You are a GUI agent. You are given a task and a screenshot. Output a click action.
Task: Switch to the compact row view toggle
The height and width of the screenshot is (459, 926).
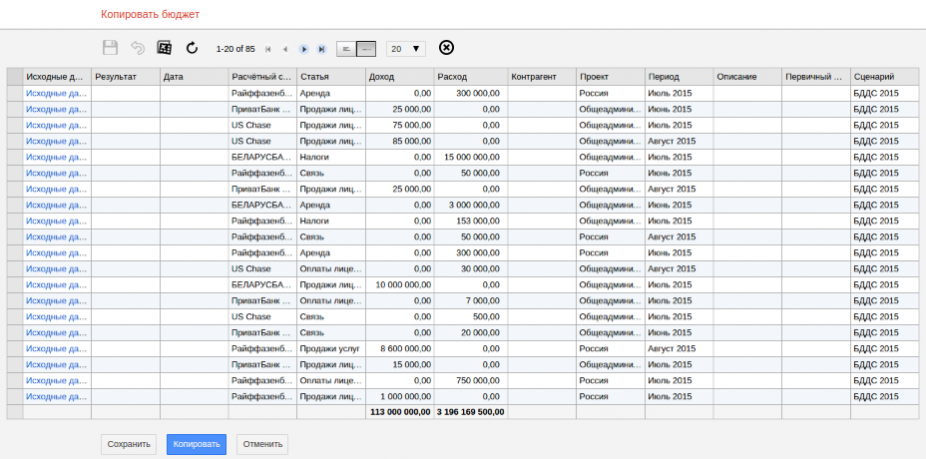tap(346, 48)
